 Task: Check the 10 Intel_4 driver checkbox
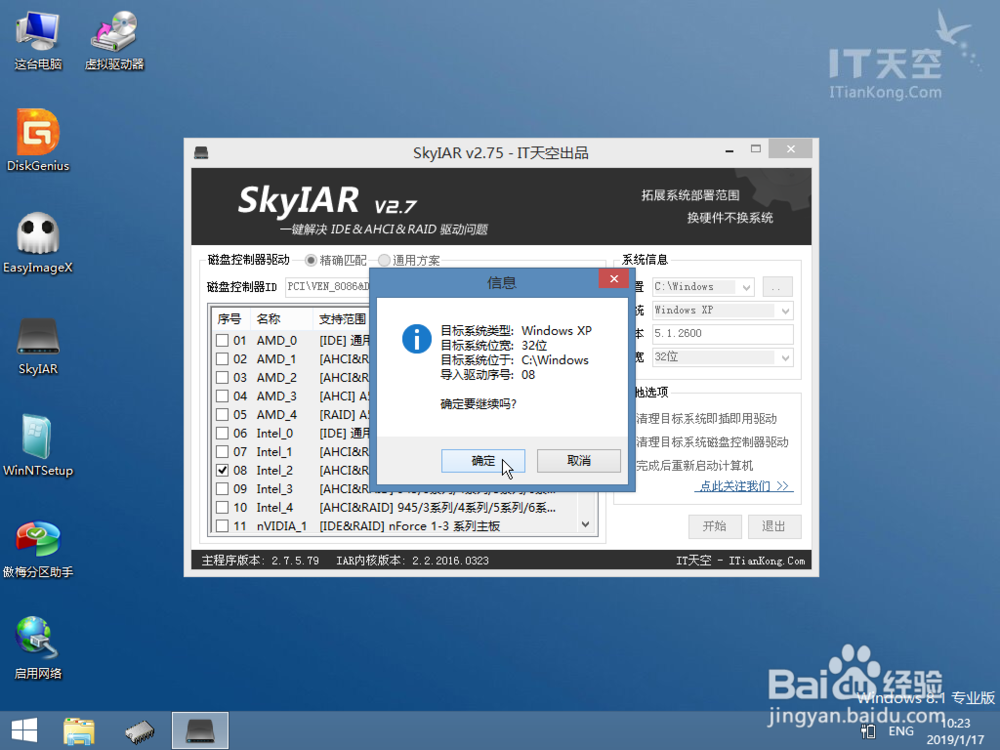pos(222,508)
